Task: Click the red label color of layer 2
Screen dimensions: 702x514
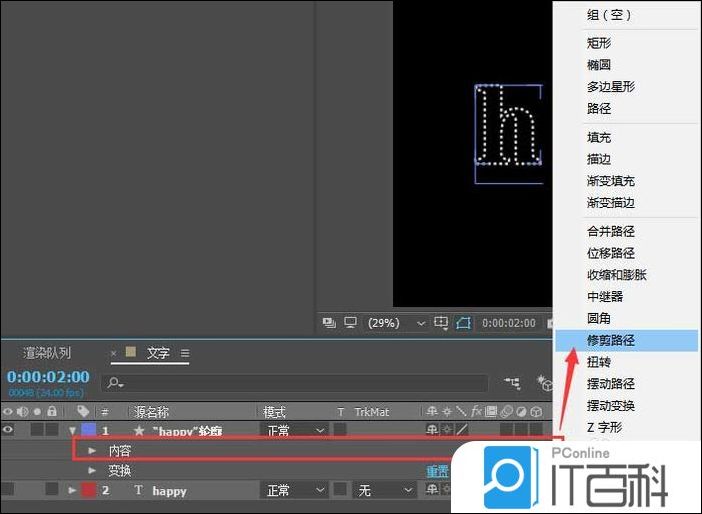Action: click(87, 491)
